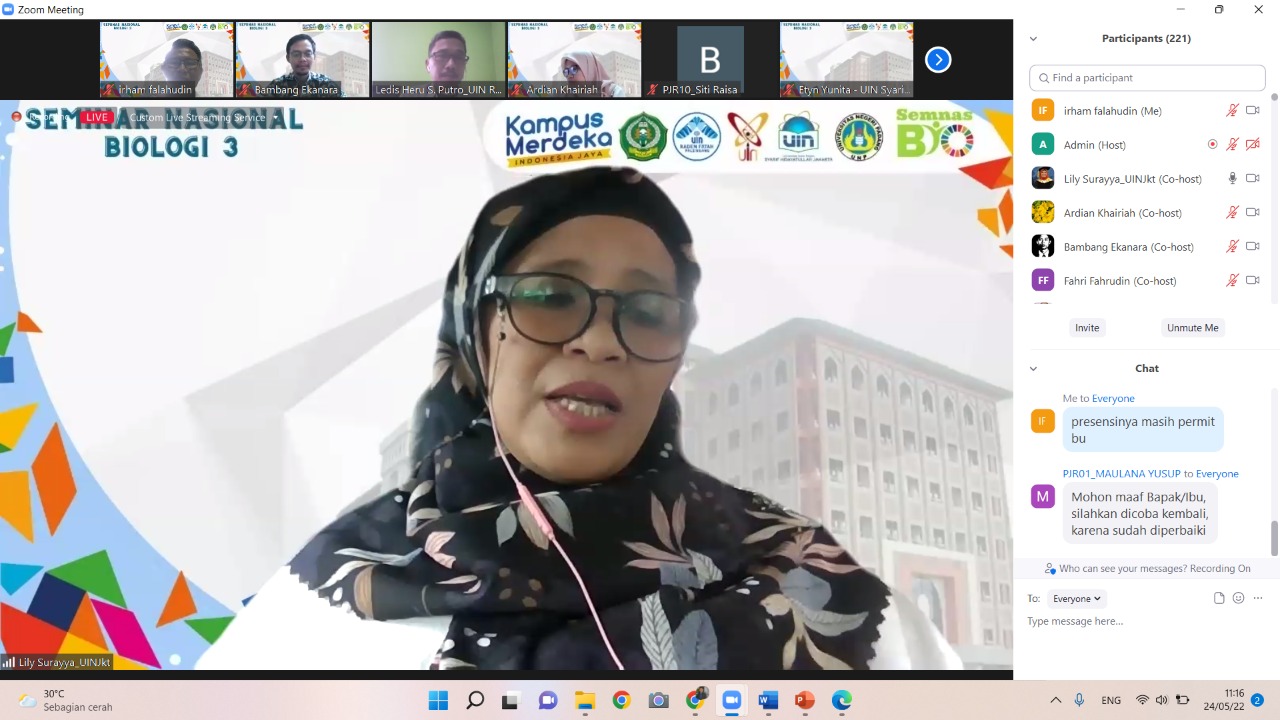Click the 'Lily Surayya_UINJkt' speaker name label
The image size is (1280, 720).
(64, 662)
